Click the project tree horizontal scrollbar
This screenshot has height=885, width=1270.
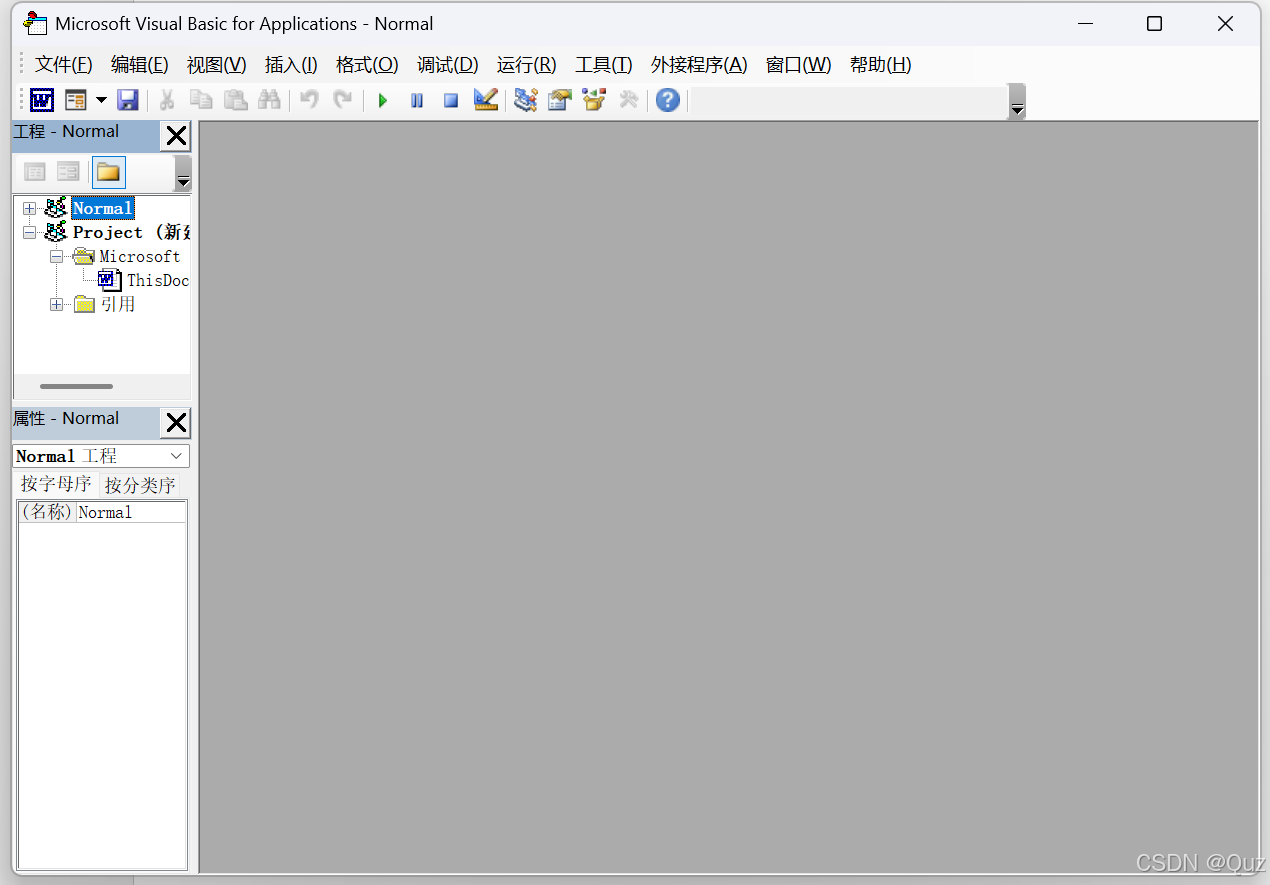76,386
